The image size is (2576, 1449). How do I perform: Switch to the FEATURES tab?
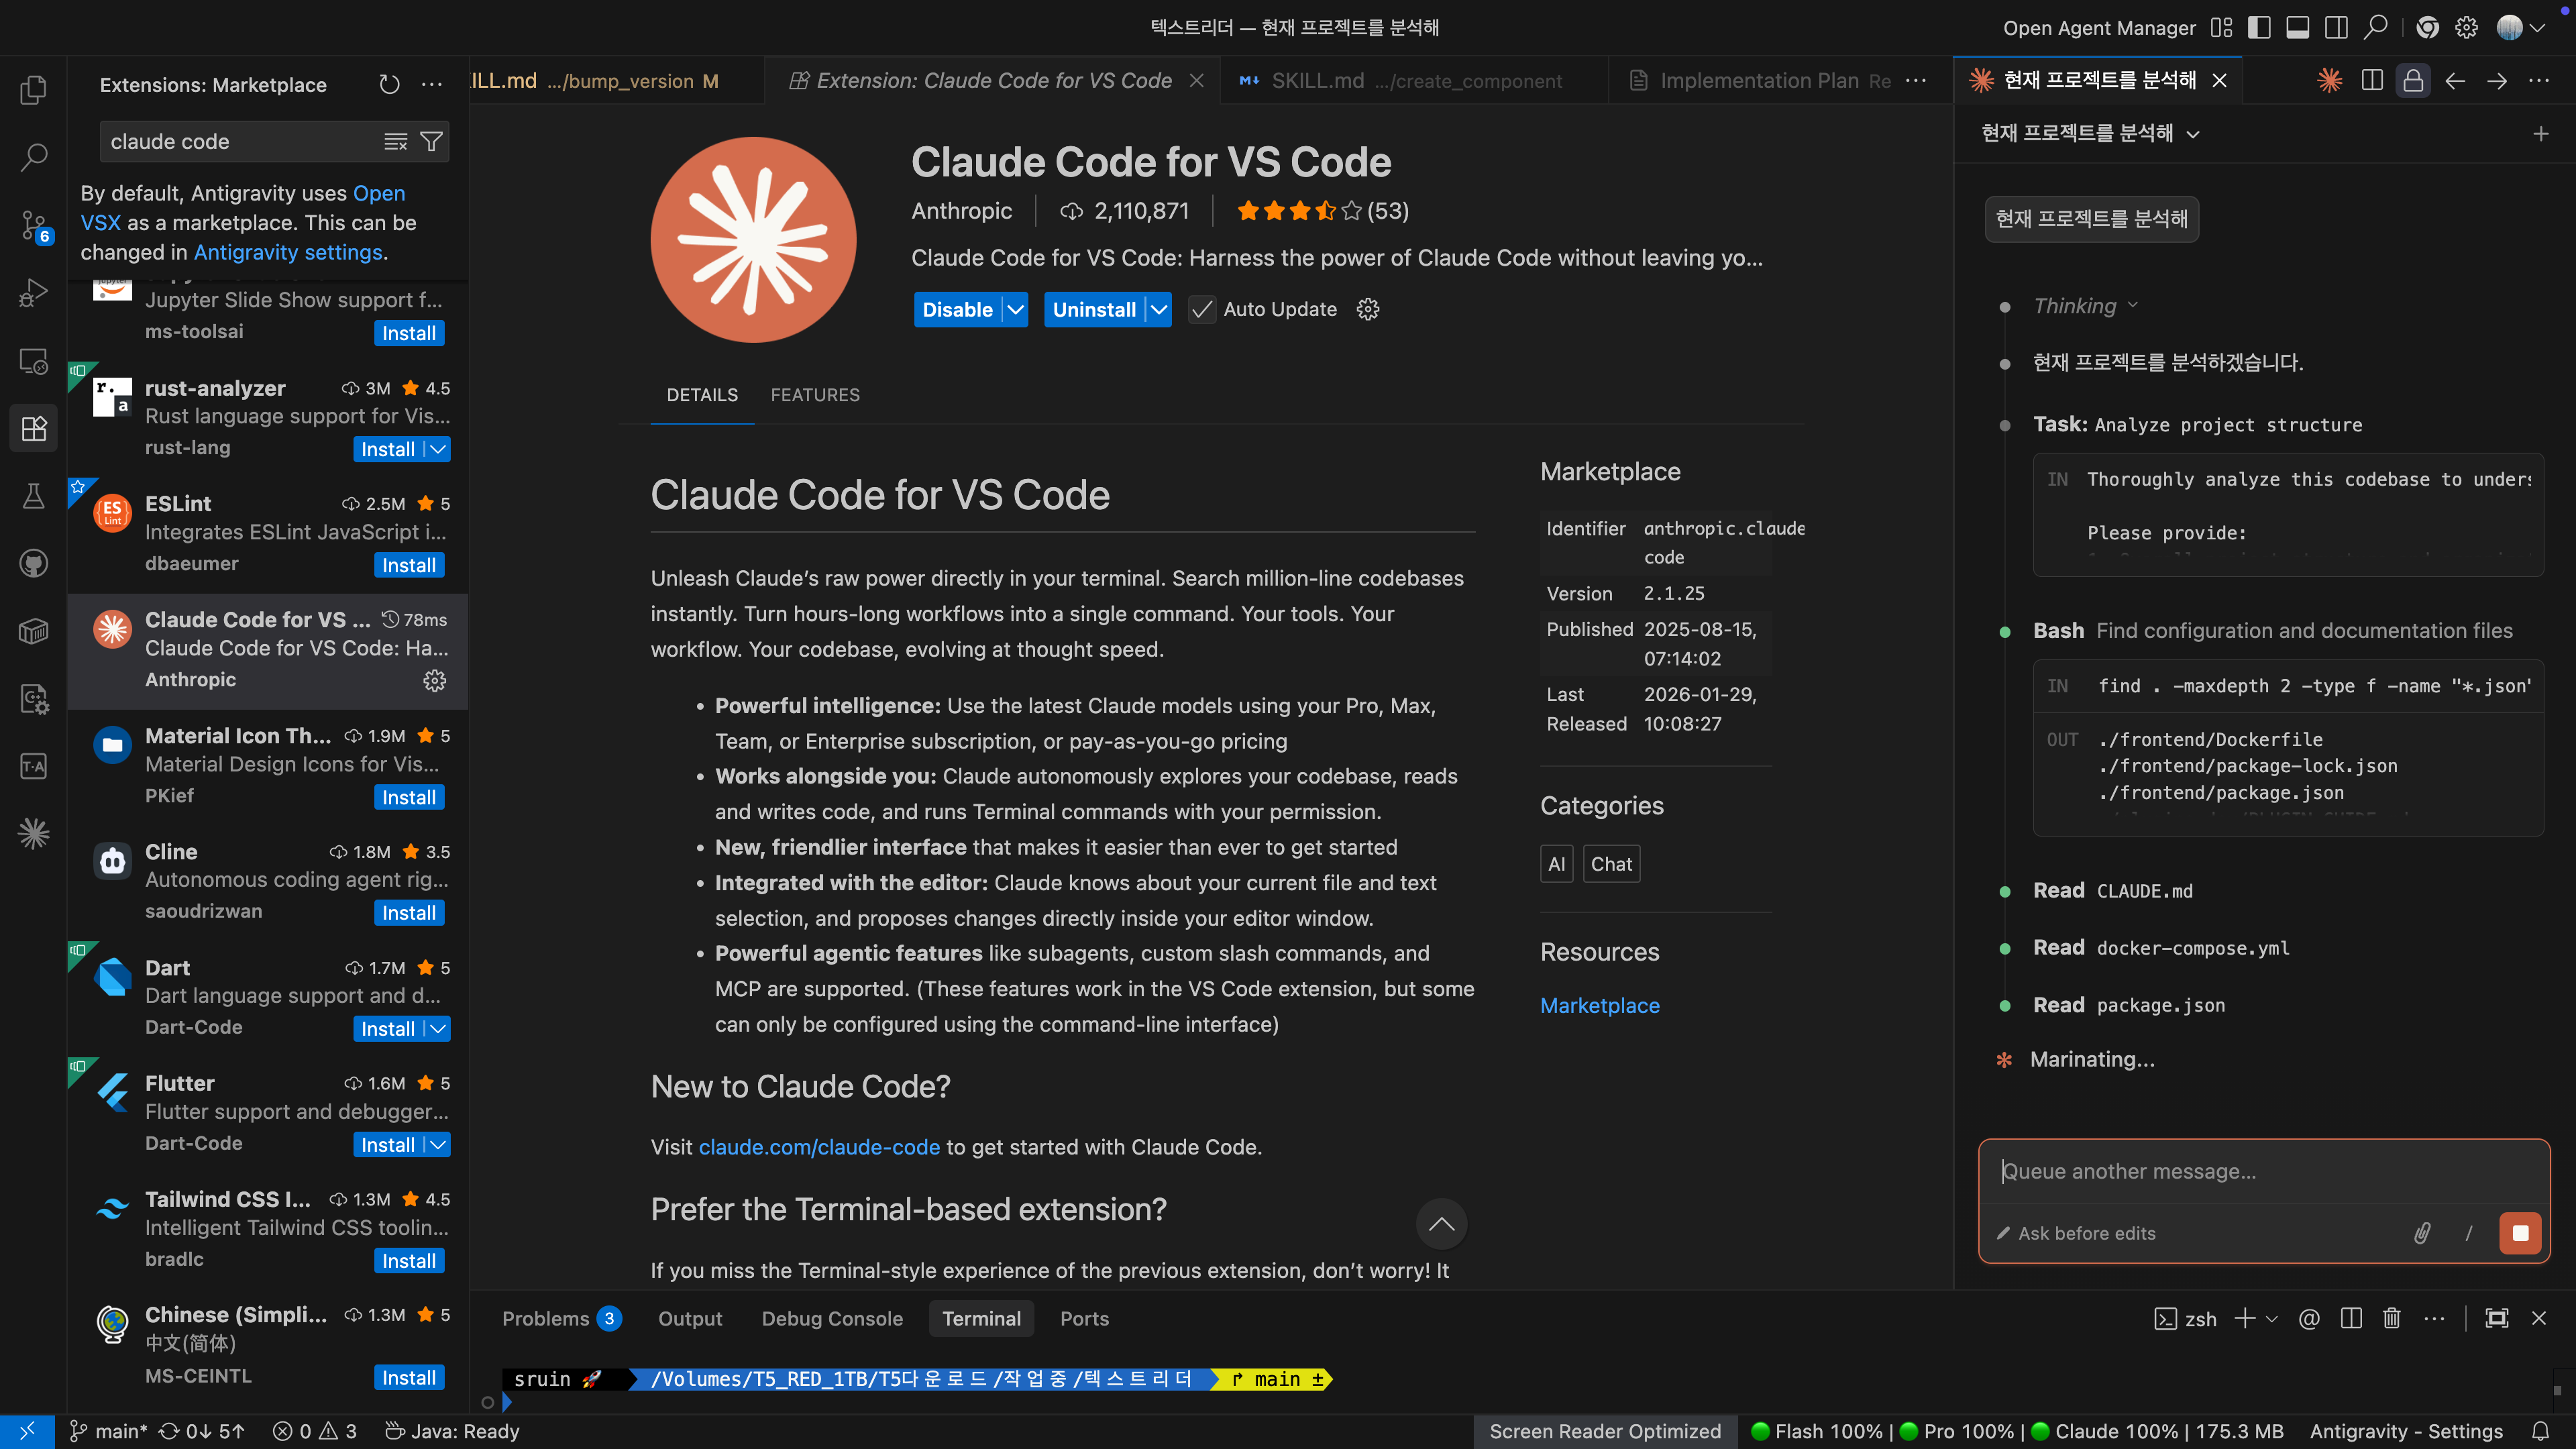point(814,395)
